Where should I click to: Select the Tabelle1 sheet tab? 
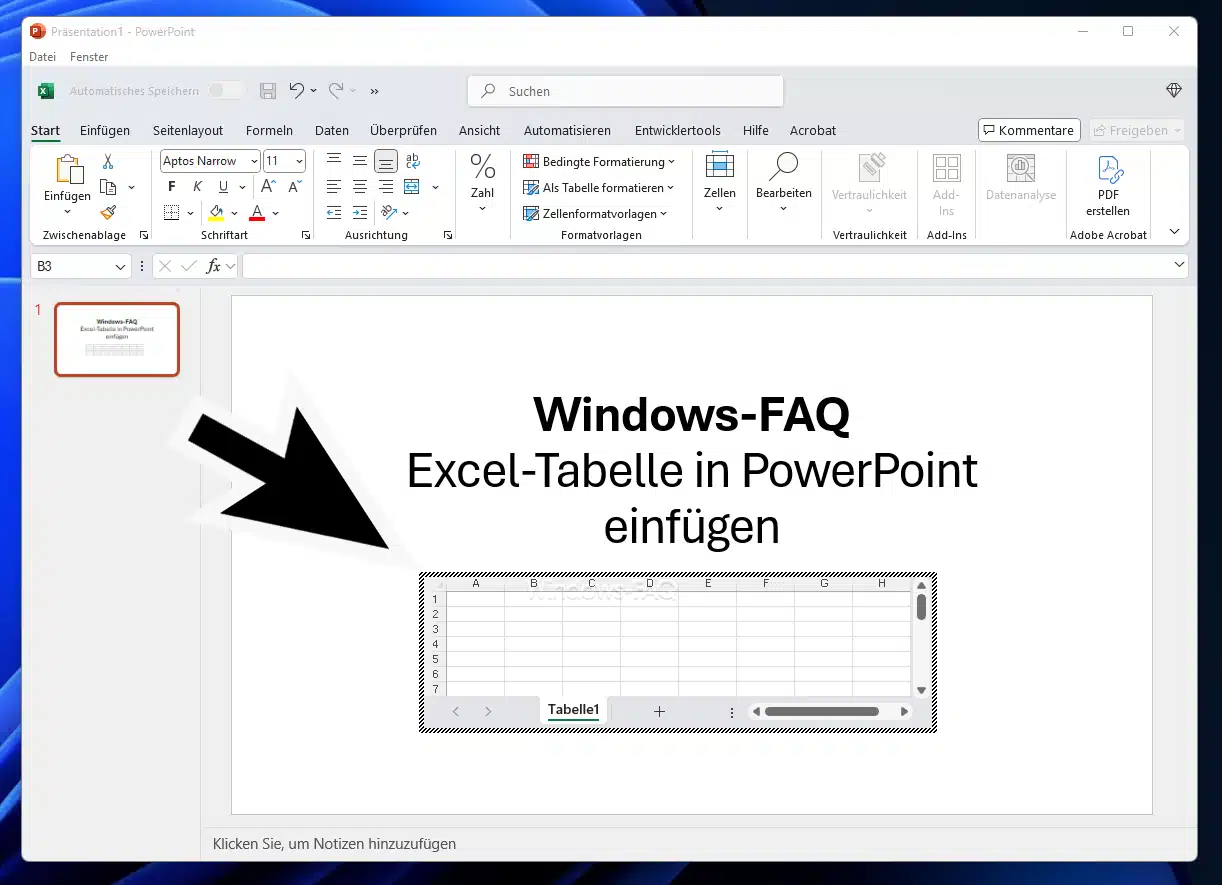click(573, 710)
